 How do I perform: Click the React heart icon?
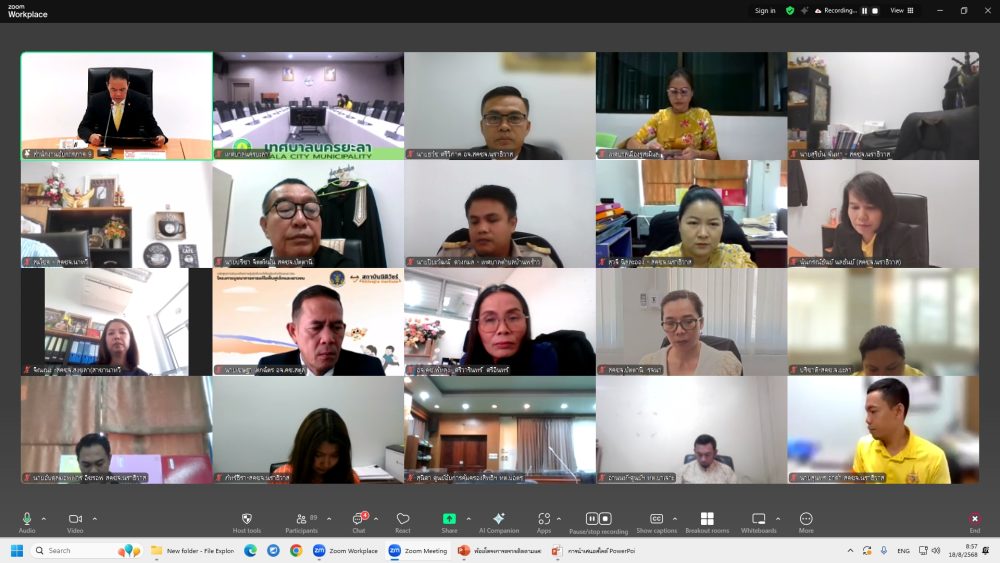[x=403, y=519]
